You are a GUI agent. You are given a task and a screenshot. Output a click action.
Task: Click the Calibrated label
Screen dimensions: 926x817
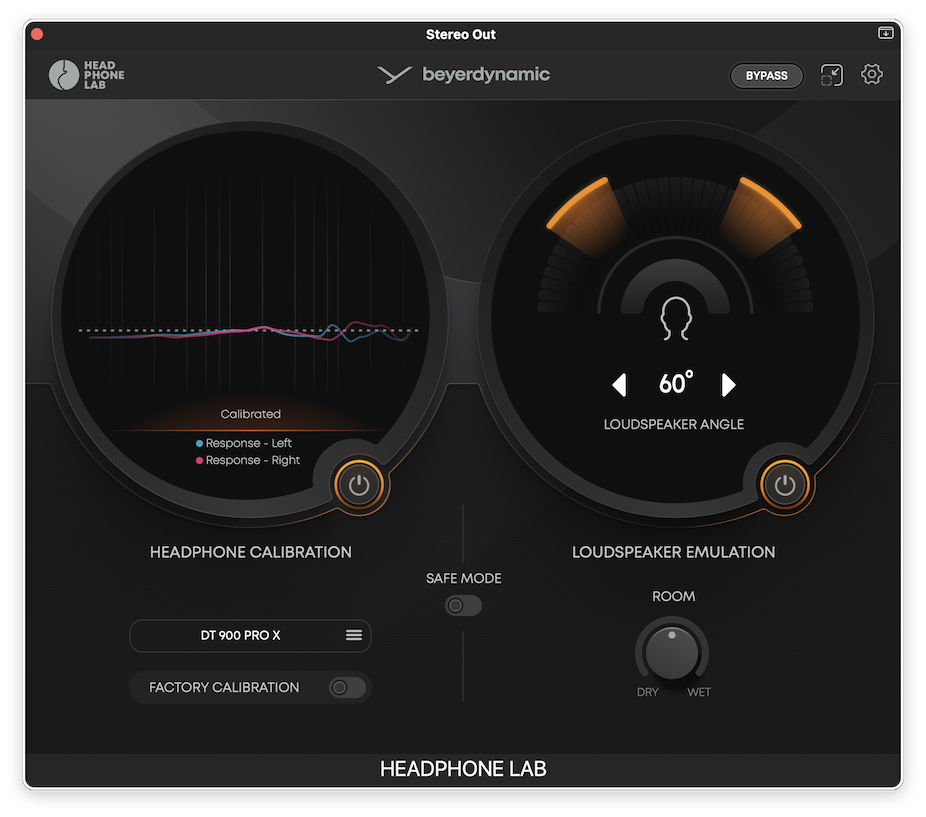point(250,413)
